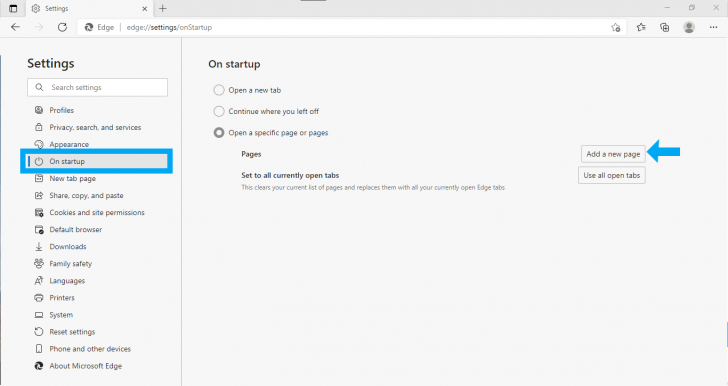Screen dimensions: 728x386
Task: Reload the page with the refresh icon
Action: 62,27
